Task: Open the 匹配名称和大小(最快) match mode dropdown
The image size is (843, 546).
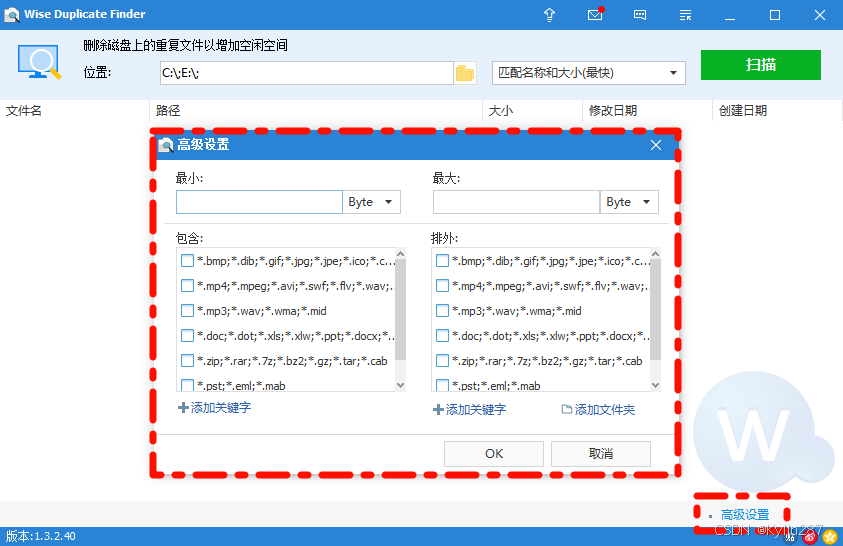Action: pos(589,73)
